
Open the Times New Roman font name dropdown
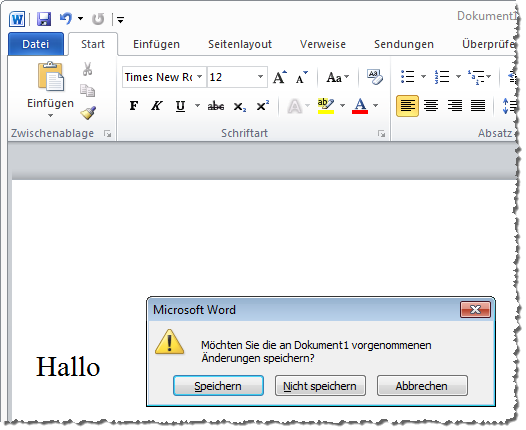tap(199, 77)
